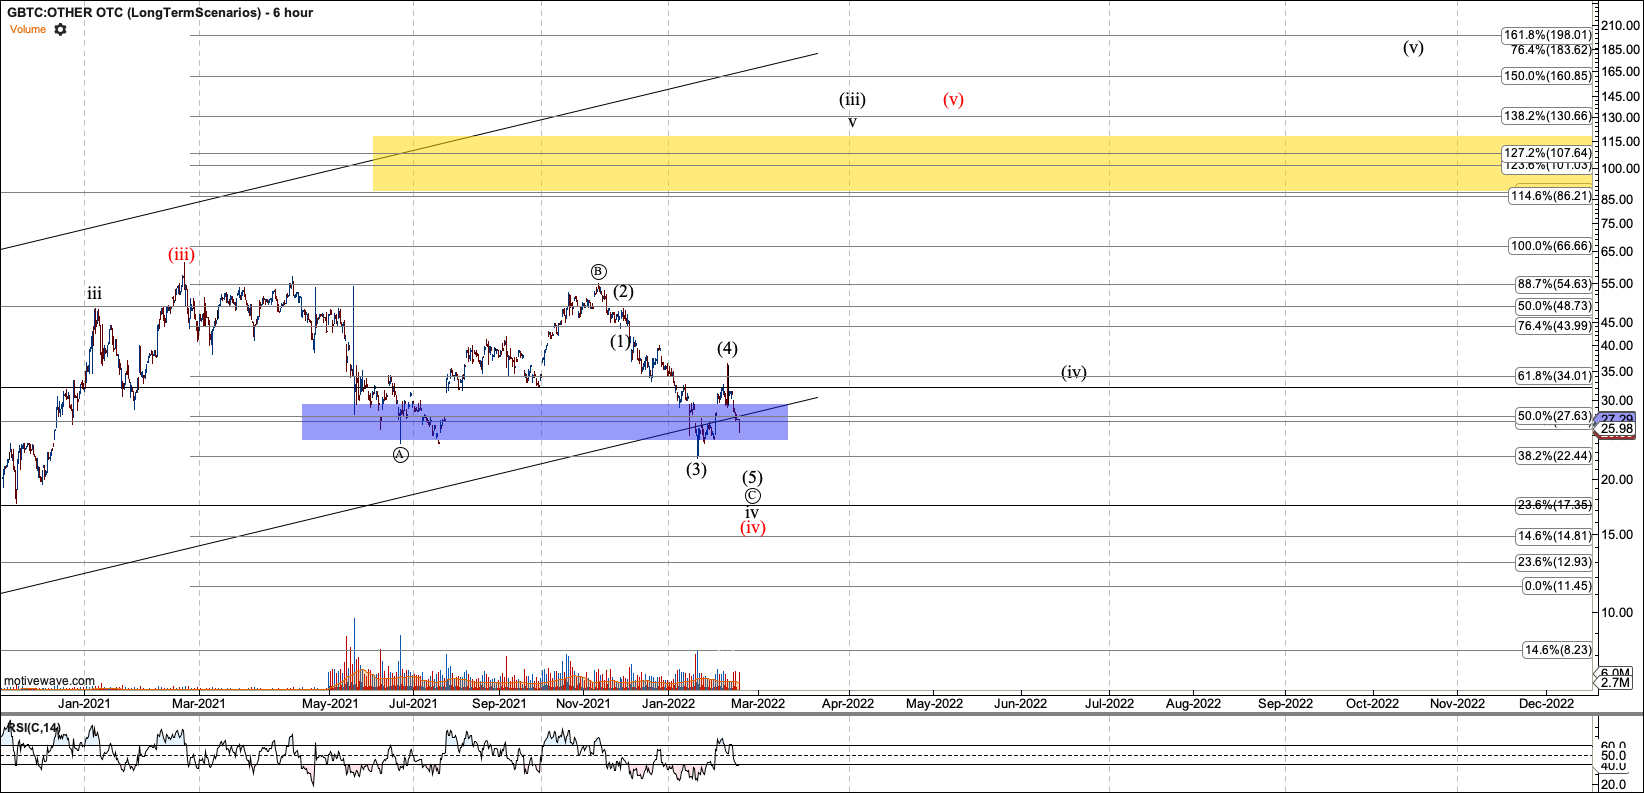Click the upper ascending channel trendline
Image resolution: width=1644 pixels, height=793 pixels.
pos(409,151)
